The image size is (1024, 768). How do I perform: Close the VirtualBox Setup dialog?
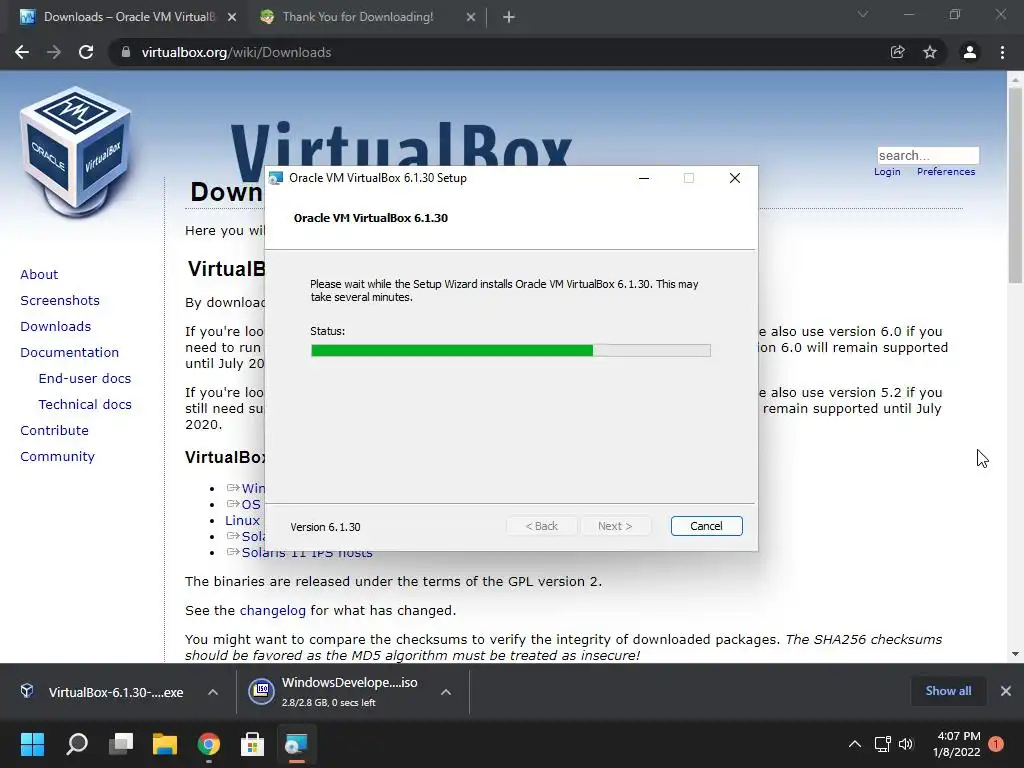(x=735, y=178)
